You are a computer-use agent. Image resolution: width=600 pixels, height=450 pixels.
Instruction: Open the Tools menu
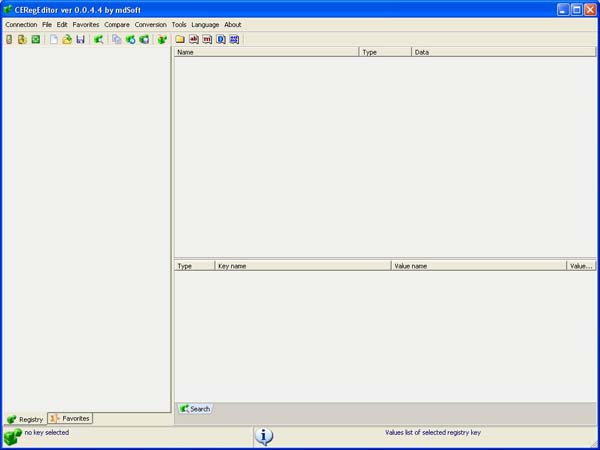pos(179,24)
